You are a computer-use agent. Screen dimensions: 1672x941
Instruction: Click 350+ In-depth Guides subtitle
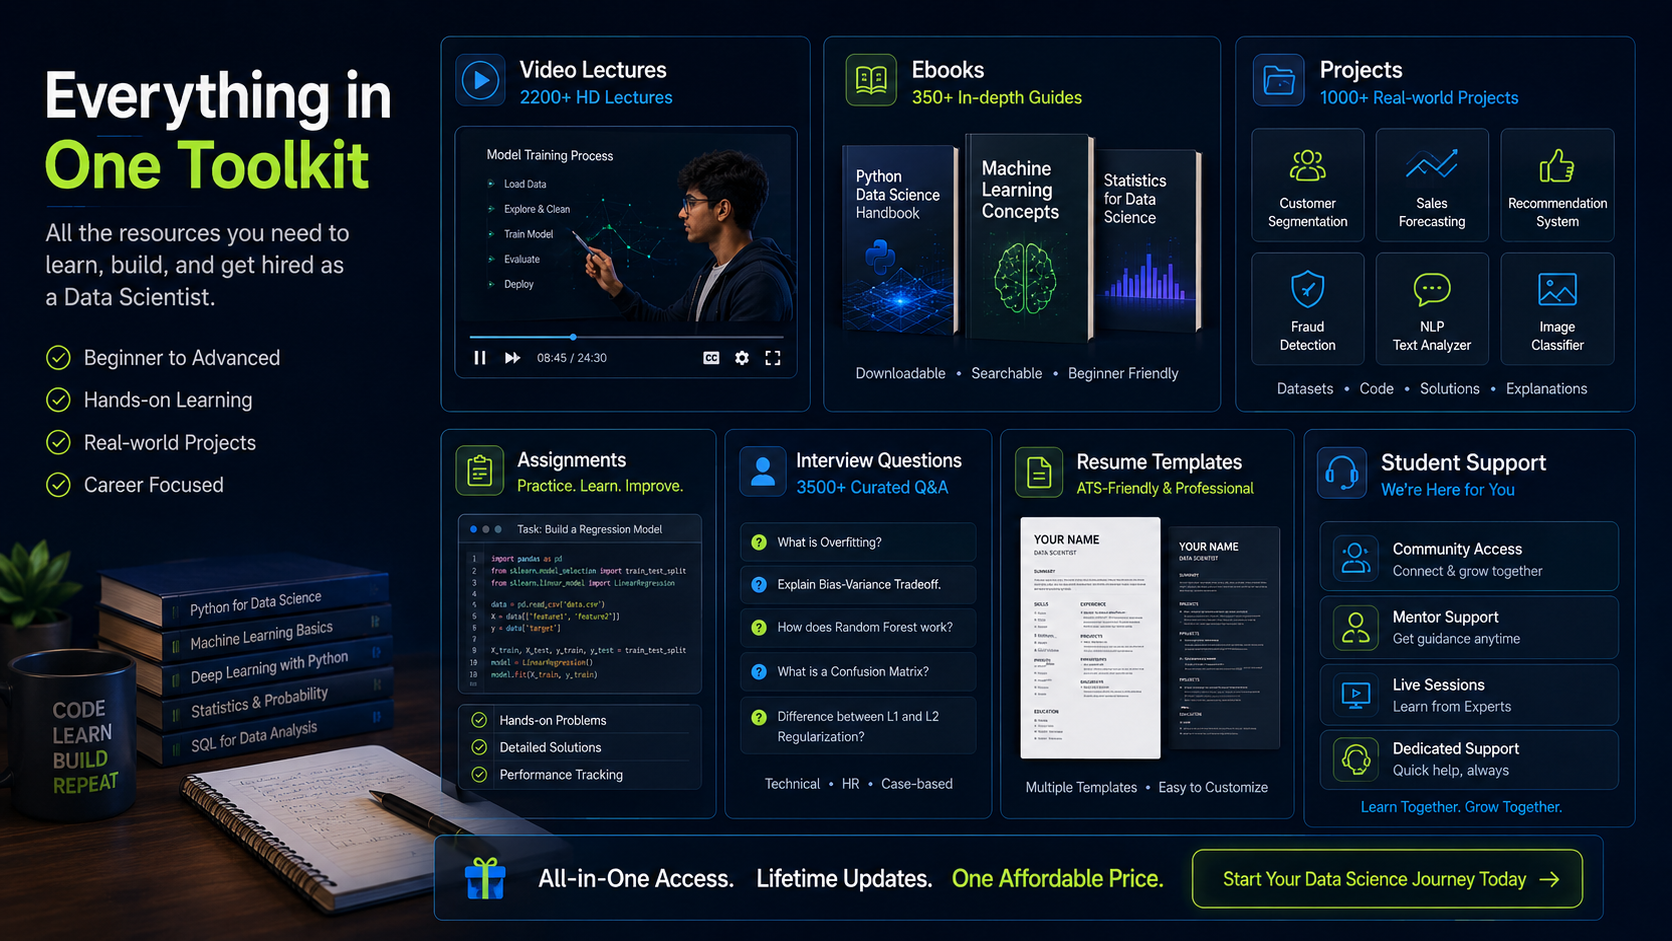click(997, 98)
